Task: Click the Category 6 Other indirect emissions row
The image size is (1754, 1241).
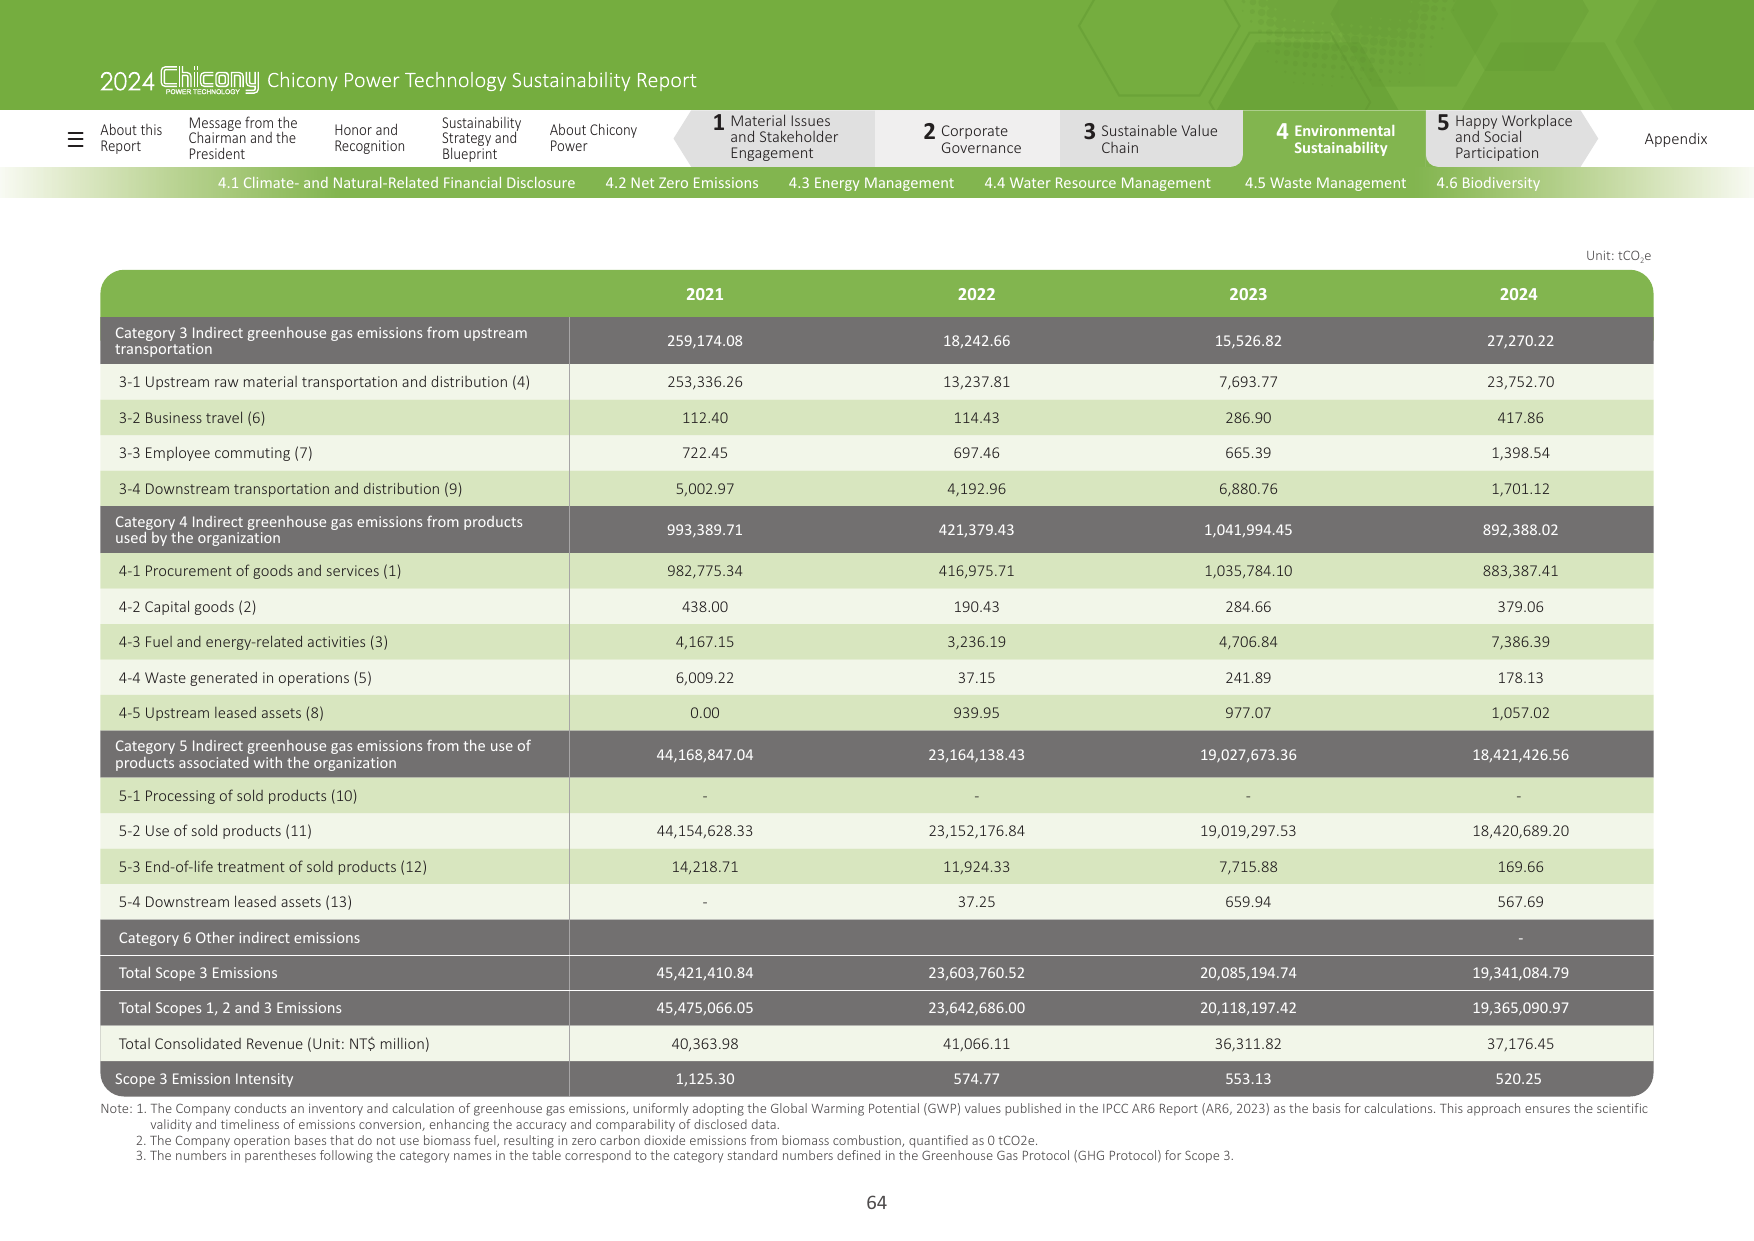Action: pyautogui.click(x=877, y=938)
